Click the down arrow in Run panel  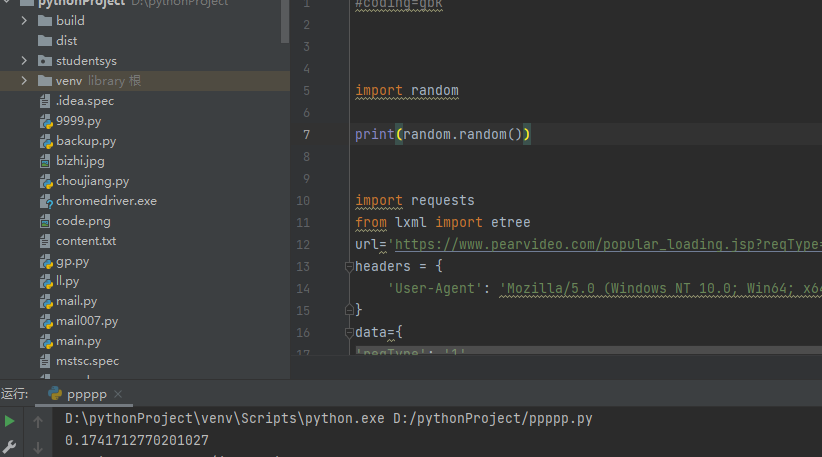38,447
